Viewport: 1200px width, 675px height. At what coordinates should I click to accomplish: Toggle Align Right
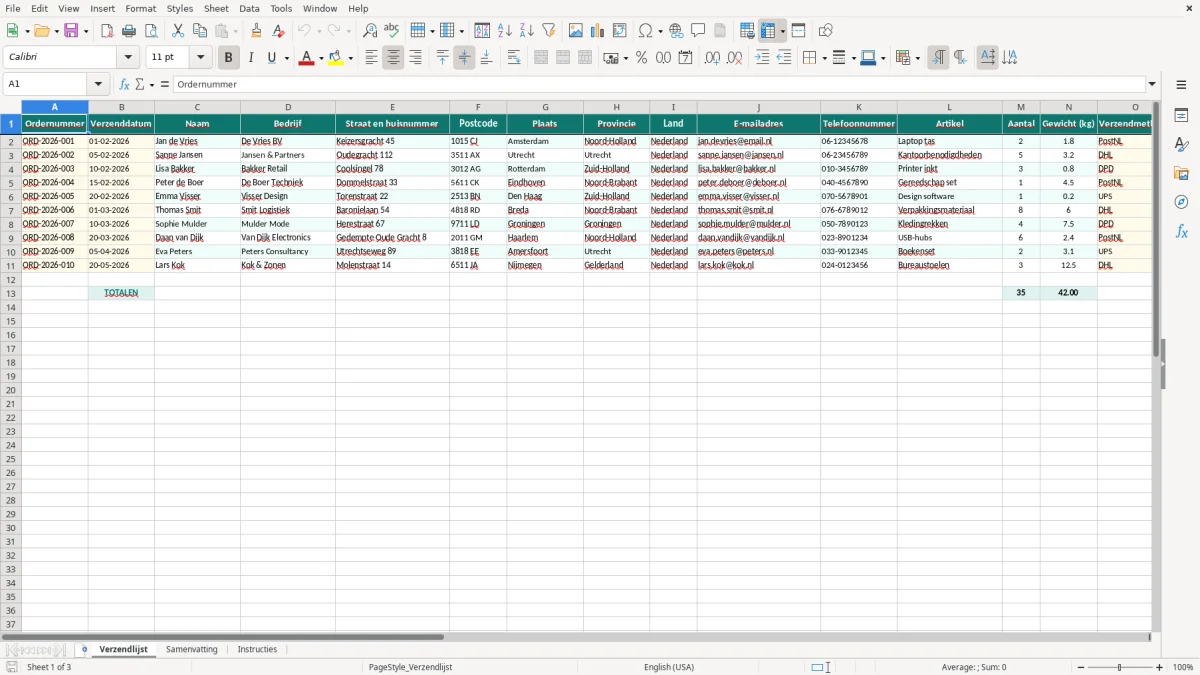[x=415, y=58]
